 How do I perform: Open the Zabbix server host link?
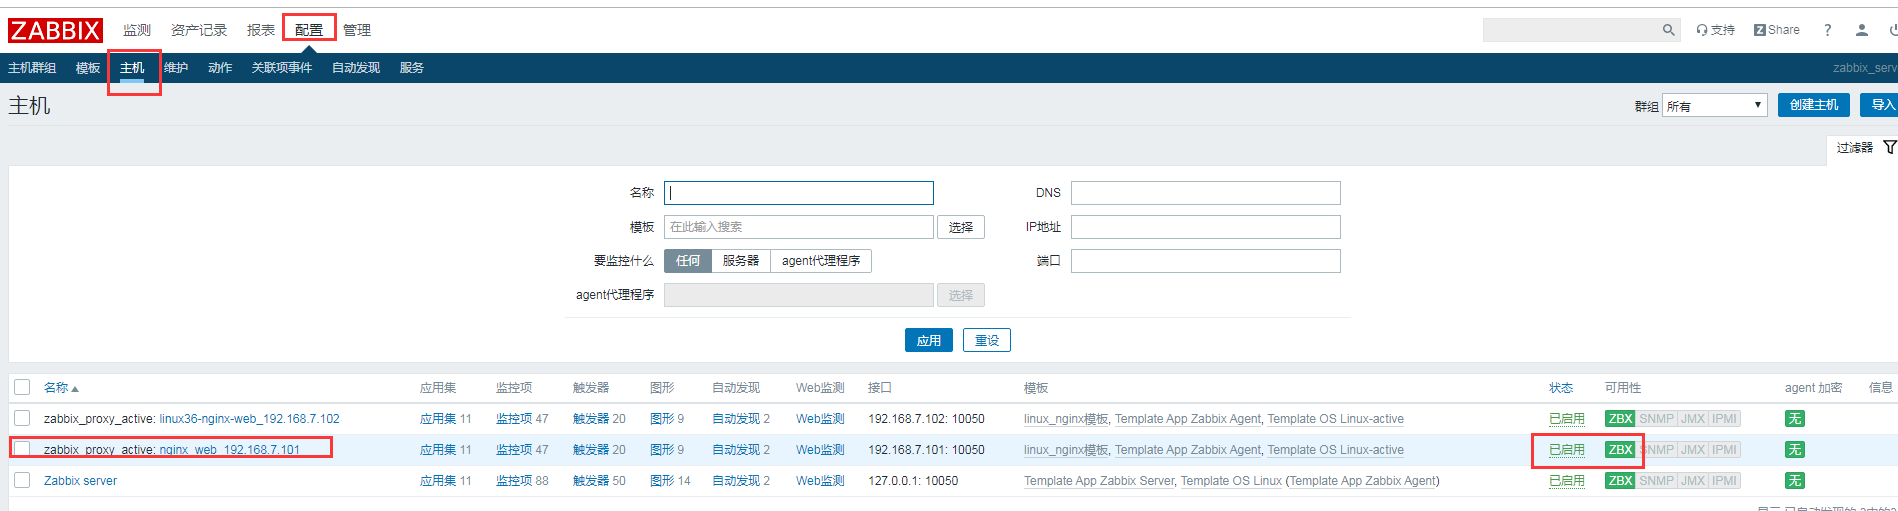tap(80, 481)
